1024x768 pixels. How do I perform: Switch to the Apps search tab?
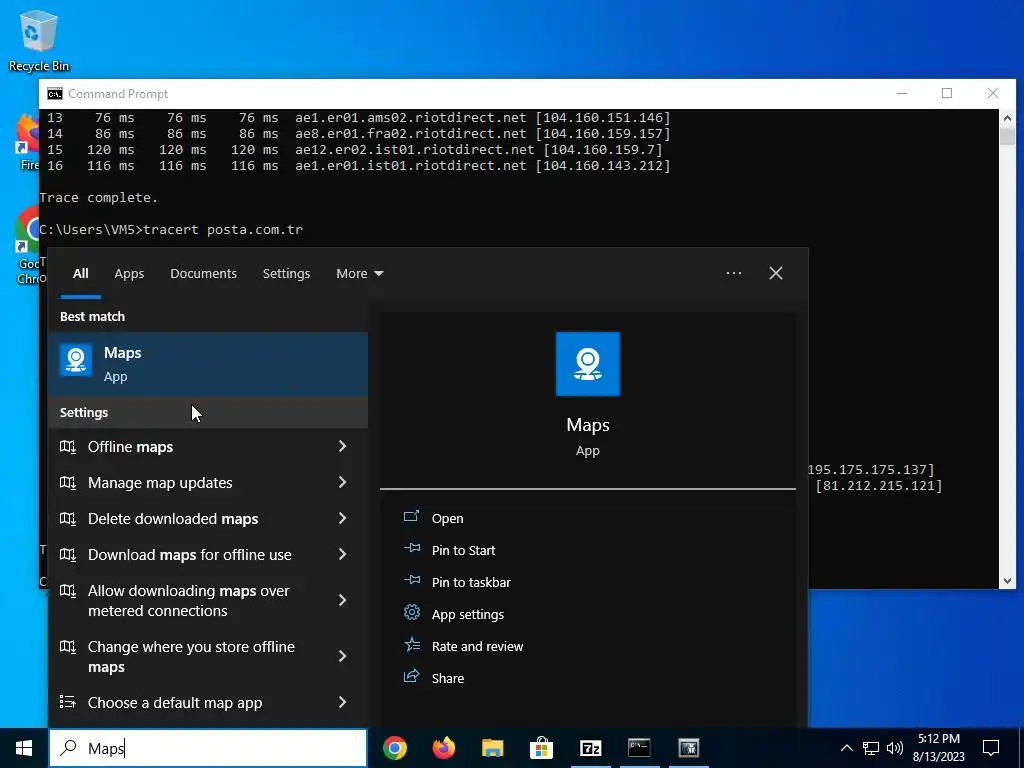[129, 274]
